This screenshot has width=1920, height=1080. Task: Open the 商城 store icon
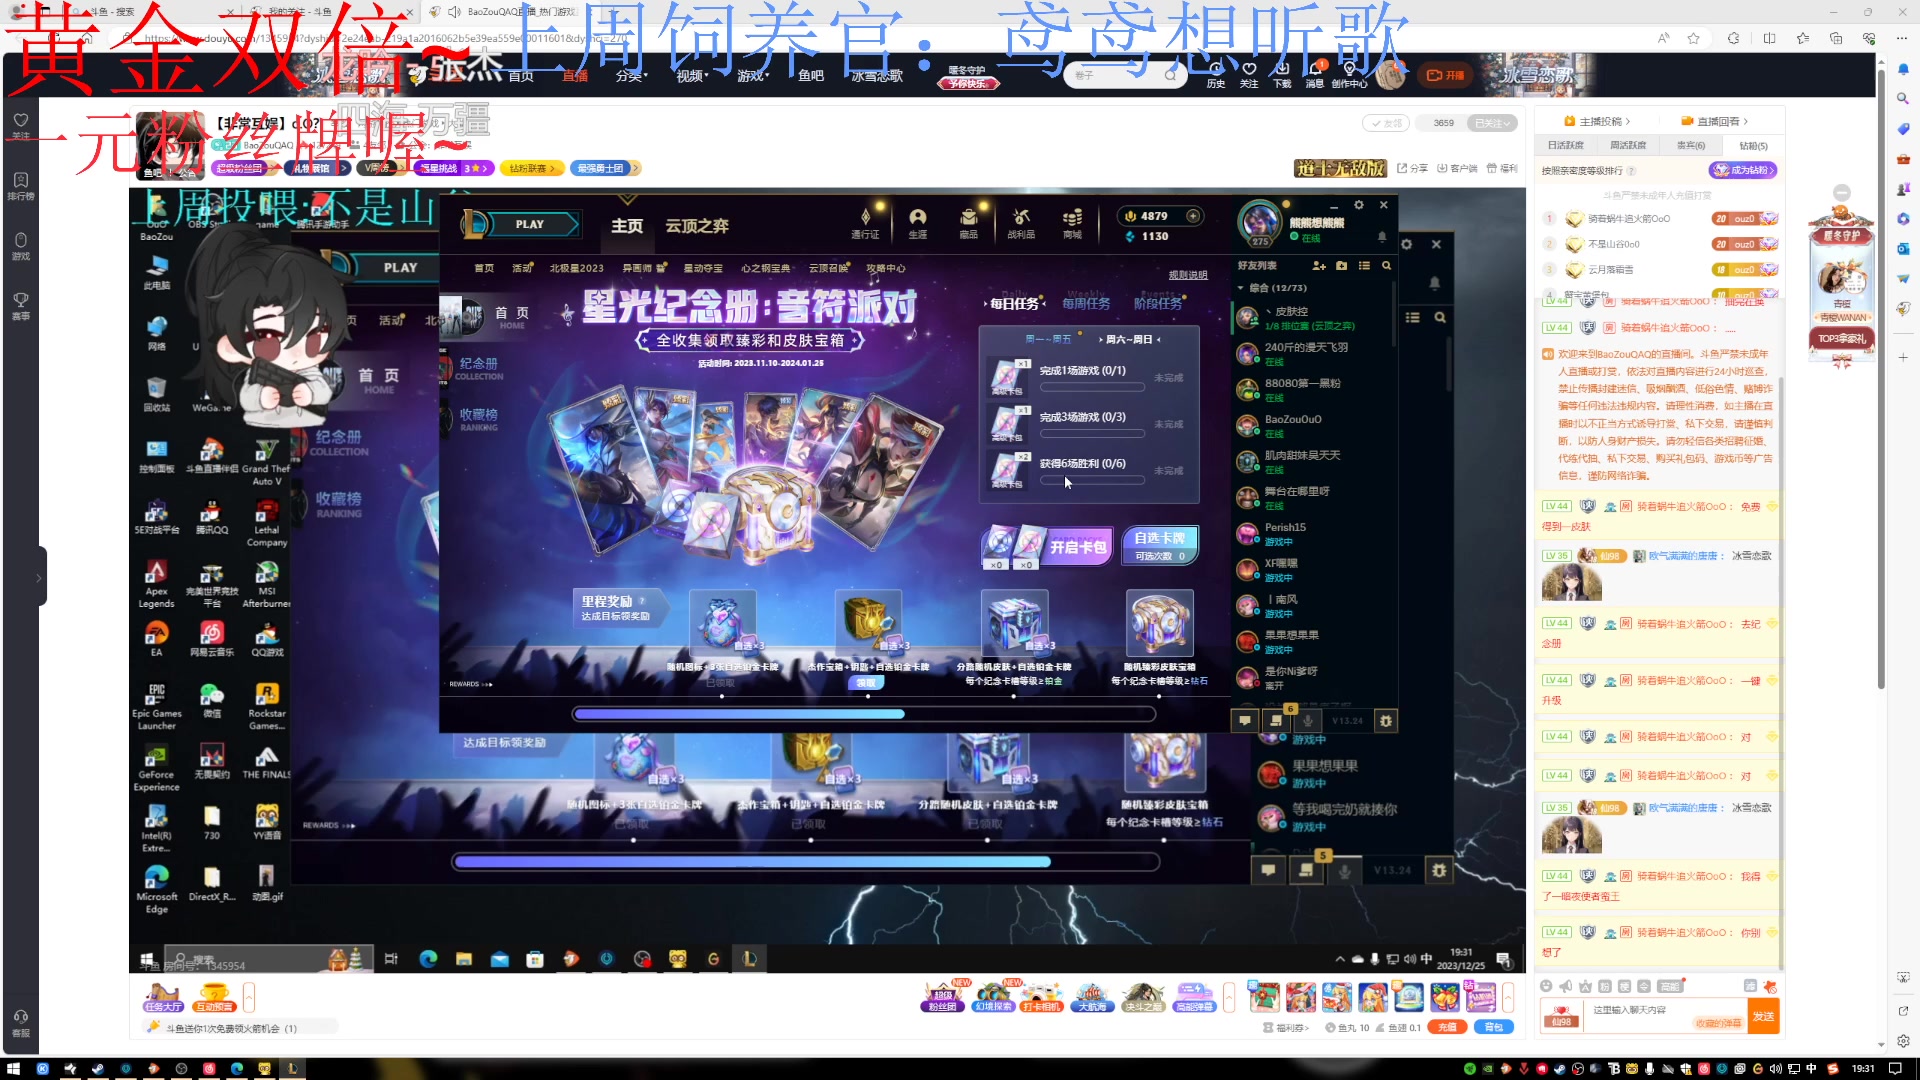click(1072, 223)
